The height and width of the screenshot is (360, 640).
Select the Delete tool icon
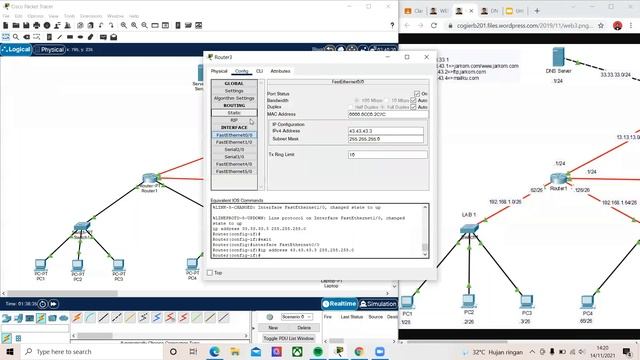click(x=27, y=37)
